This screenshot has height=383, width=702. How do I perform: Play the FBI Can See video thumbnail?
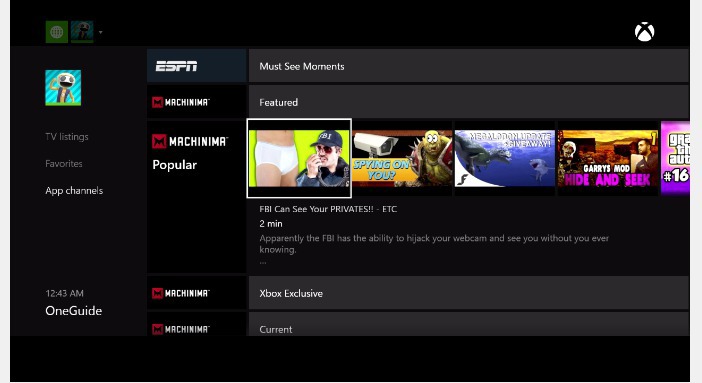(299, 158)
